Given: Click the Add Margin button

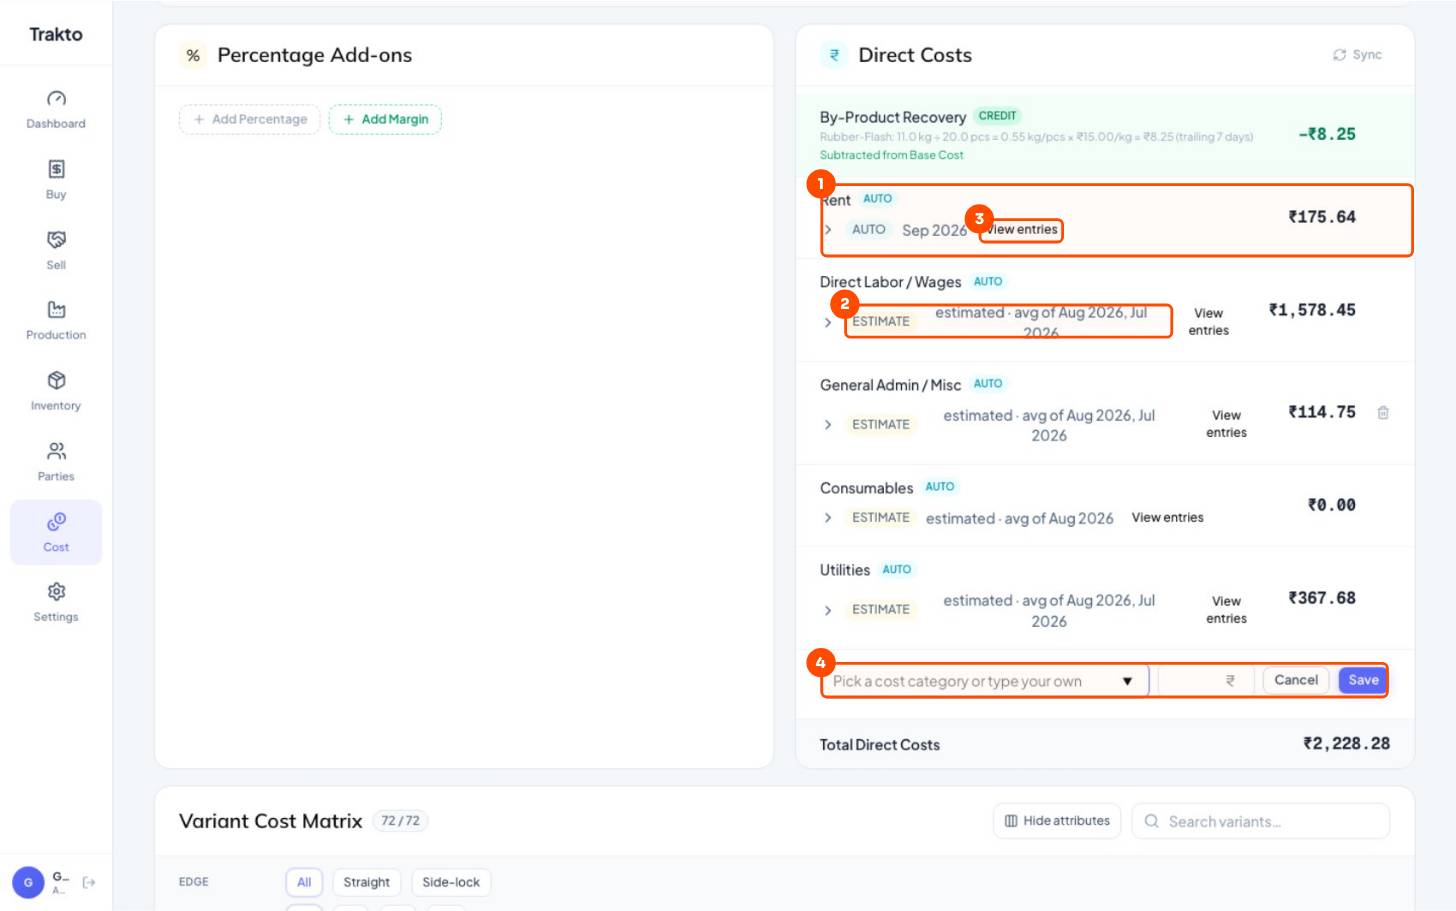Looking at the screenshot, I should coord(385,119).
